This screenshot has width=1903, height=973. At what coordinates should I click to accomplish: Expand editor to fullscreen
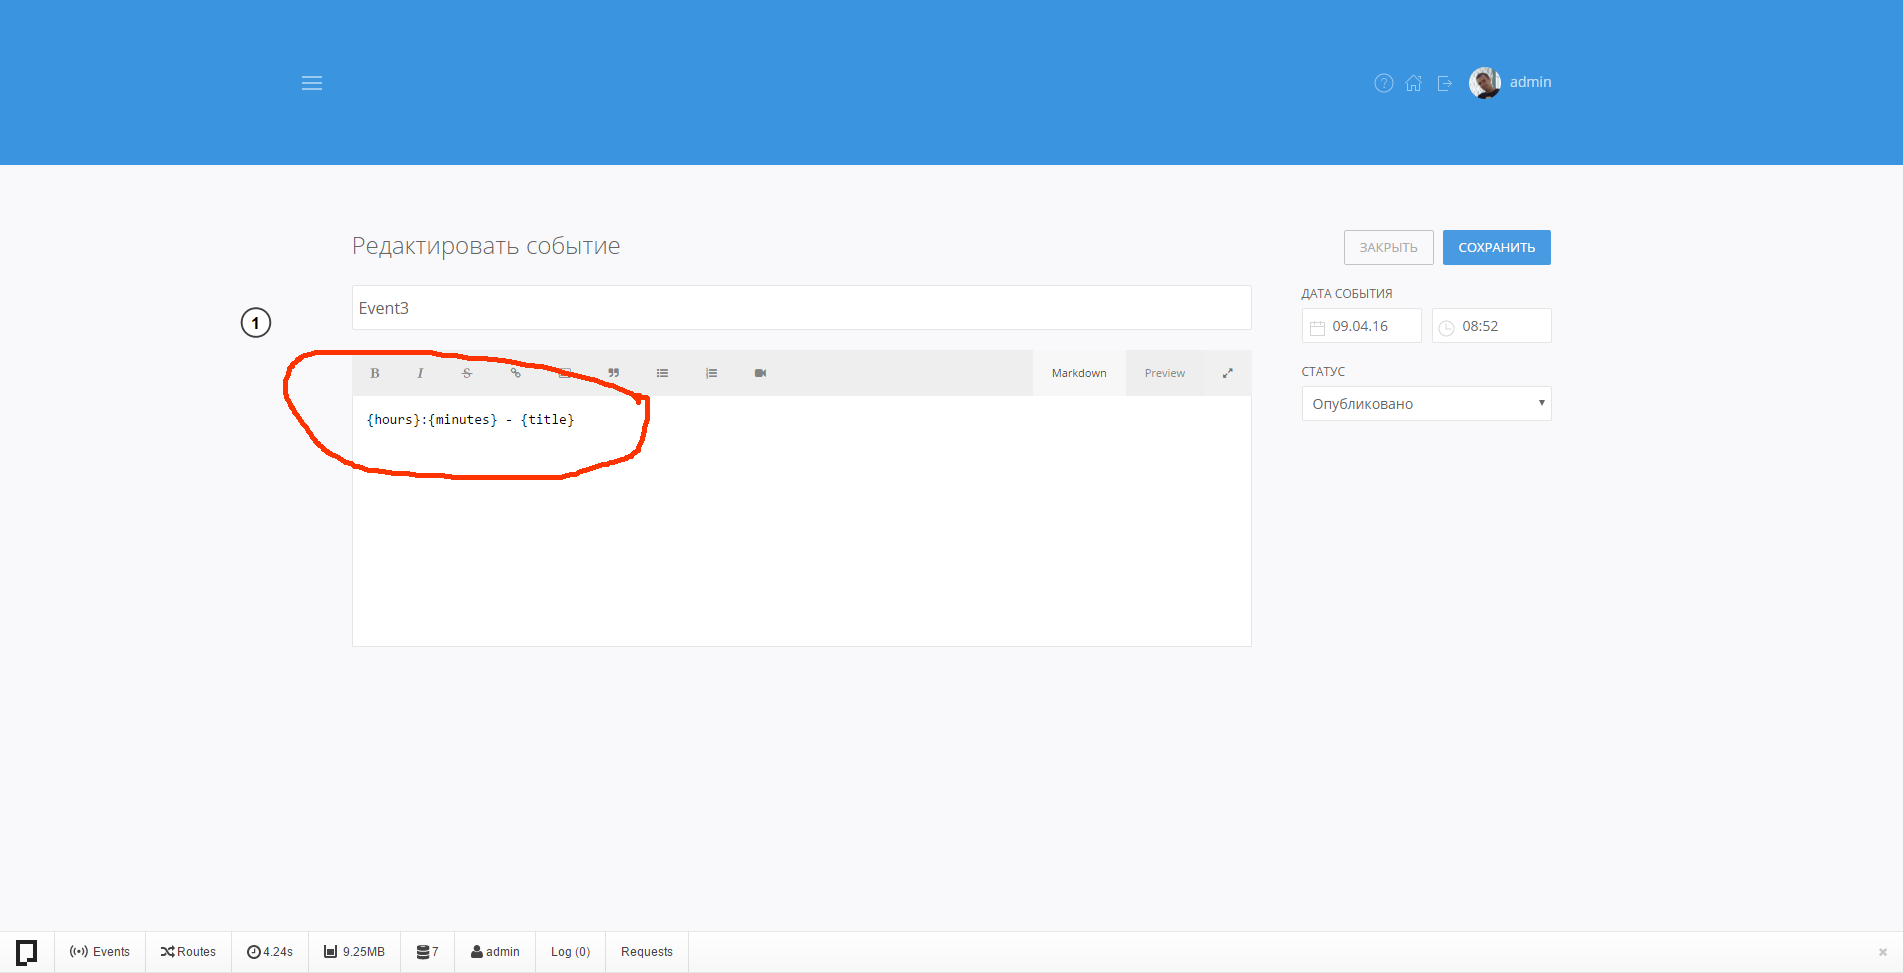1227,373
